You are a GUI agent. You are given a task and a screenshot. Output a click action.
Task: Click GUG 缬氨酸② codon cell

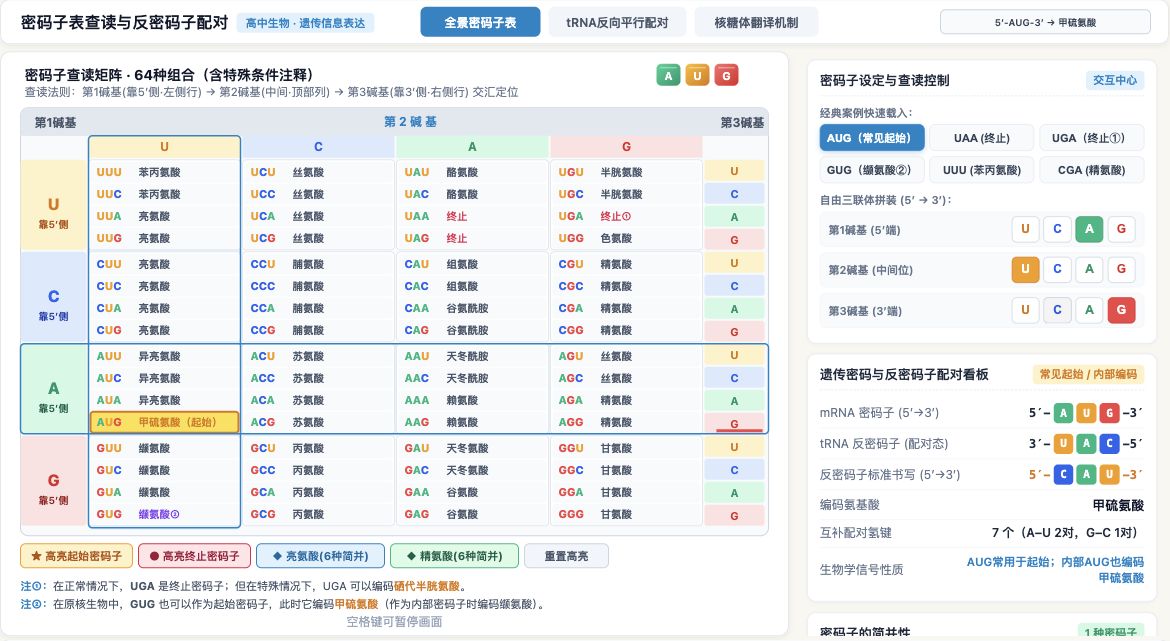pyautogui.click(x=164, y=514)
